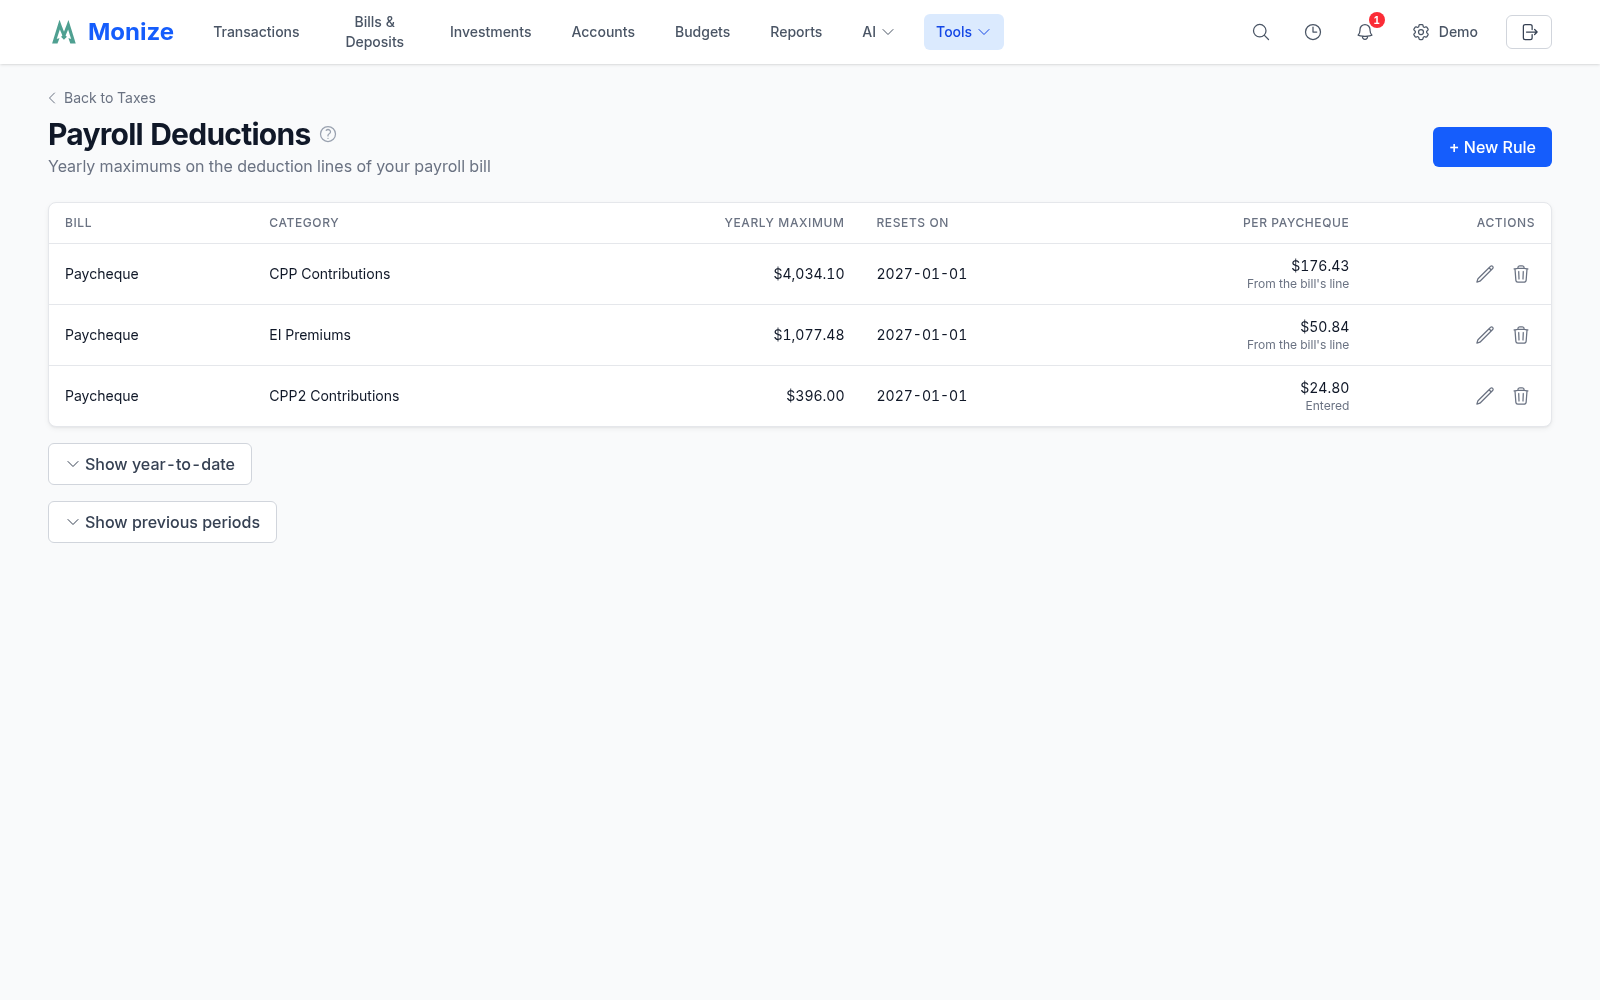Expand the Tools dropdown menu

(963, 32)
